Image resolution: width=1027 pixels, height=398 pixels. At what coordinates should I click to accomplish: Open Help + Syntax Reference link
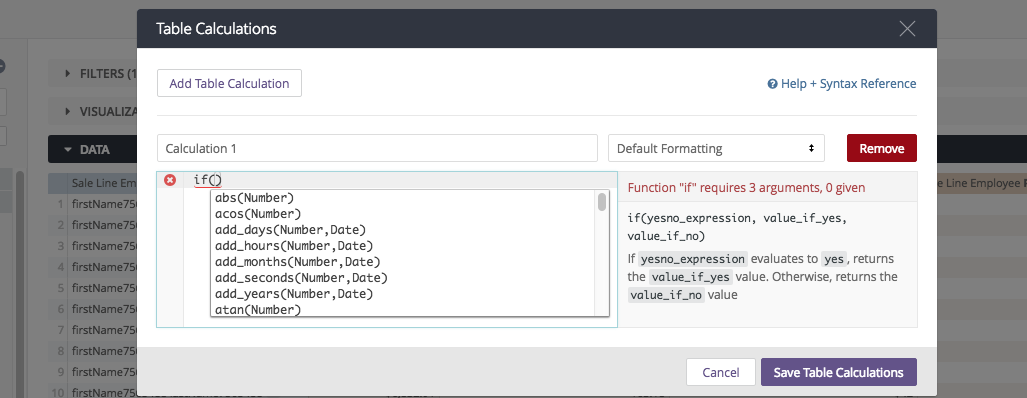click(x=849, y=84)
